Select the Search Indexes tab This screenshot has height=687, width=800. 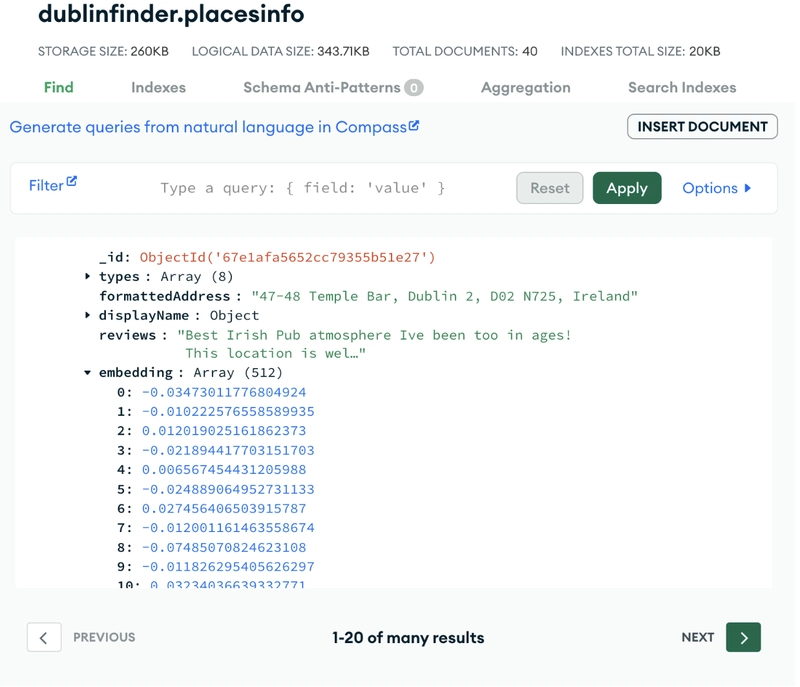tap(682, 88)
